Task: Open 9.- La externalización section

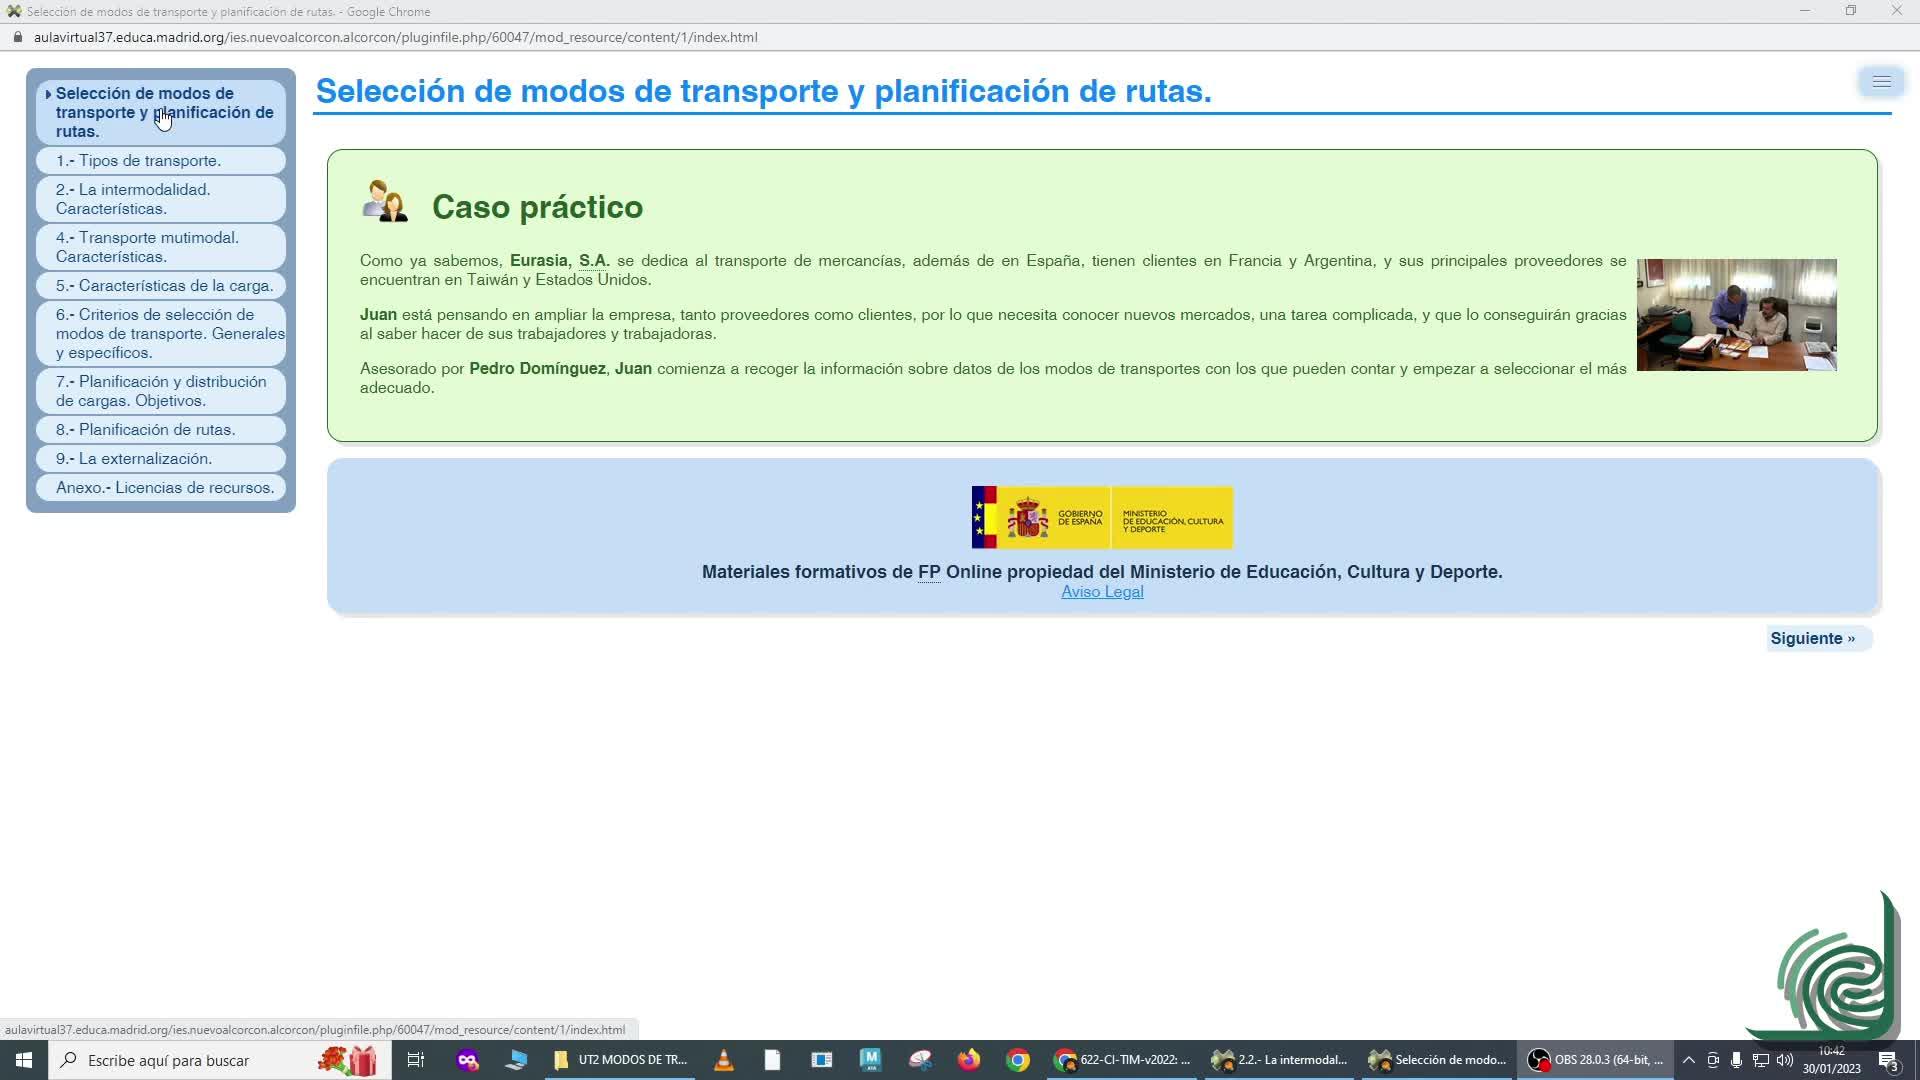Action: (x=134, y=459)
